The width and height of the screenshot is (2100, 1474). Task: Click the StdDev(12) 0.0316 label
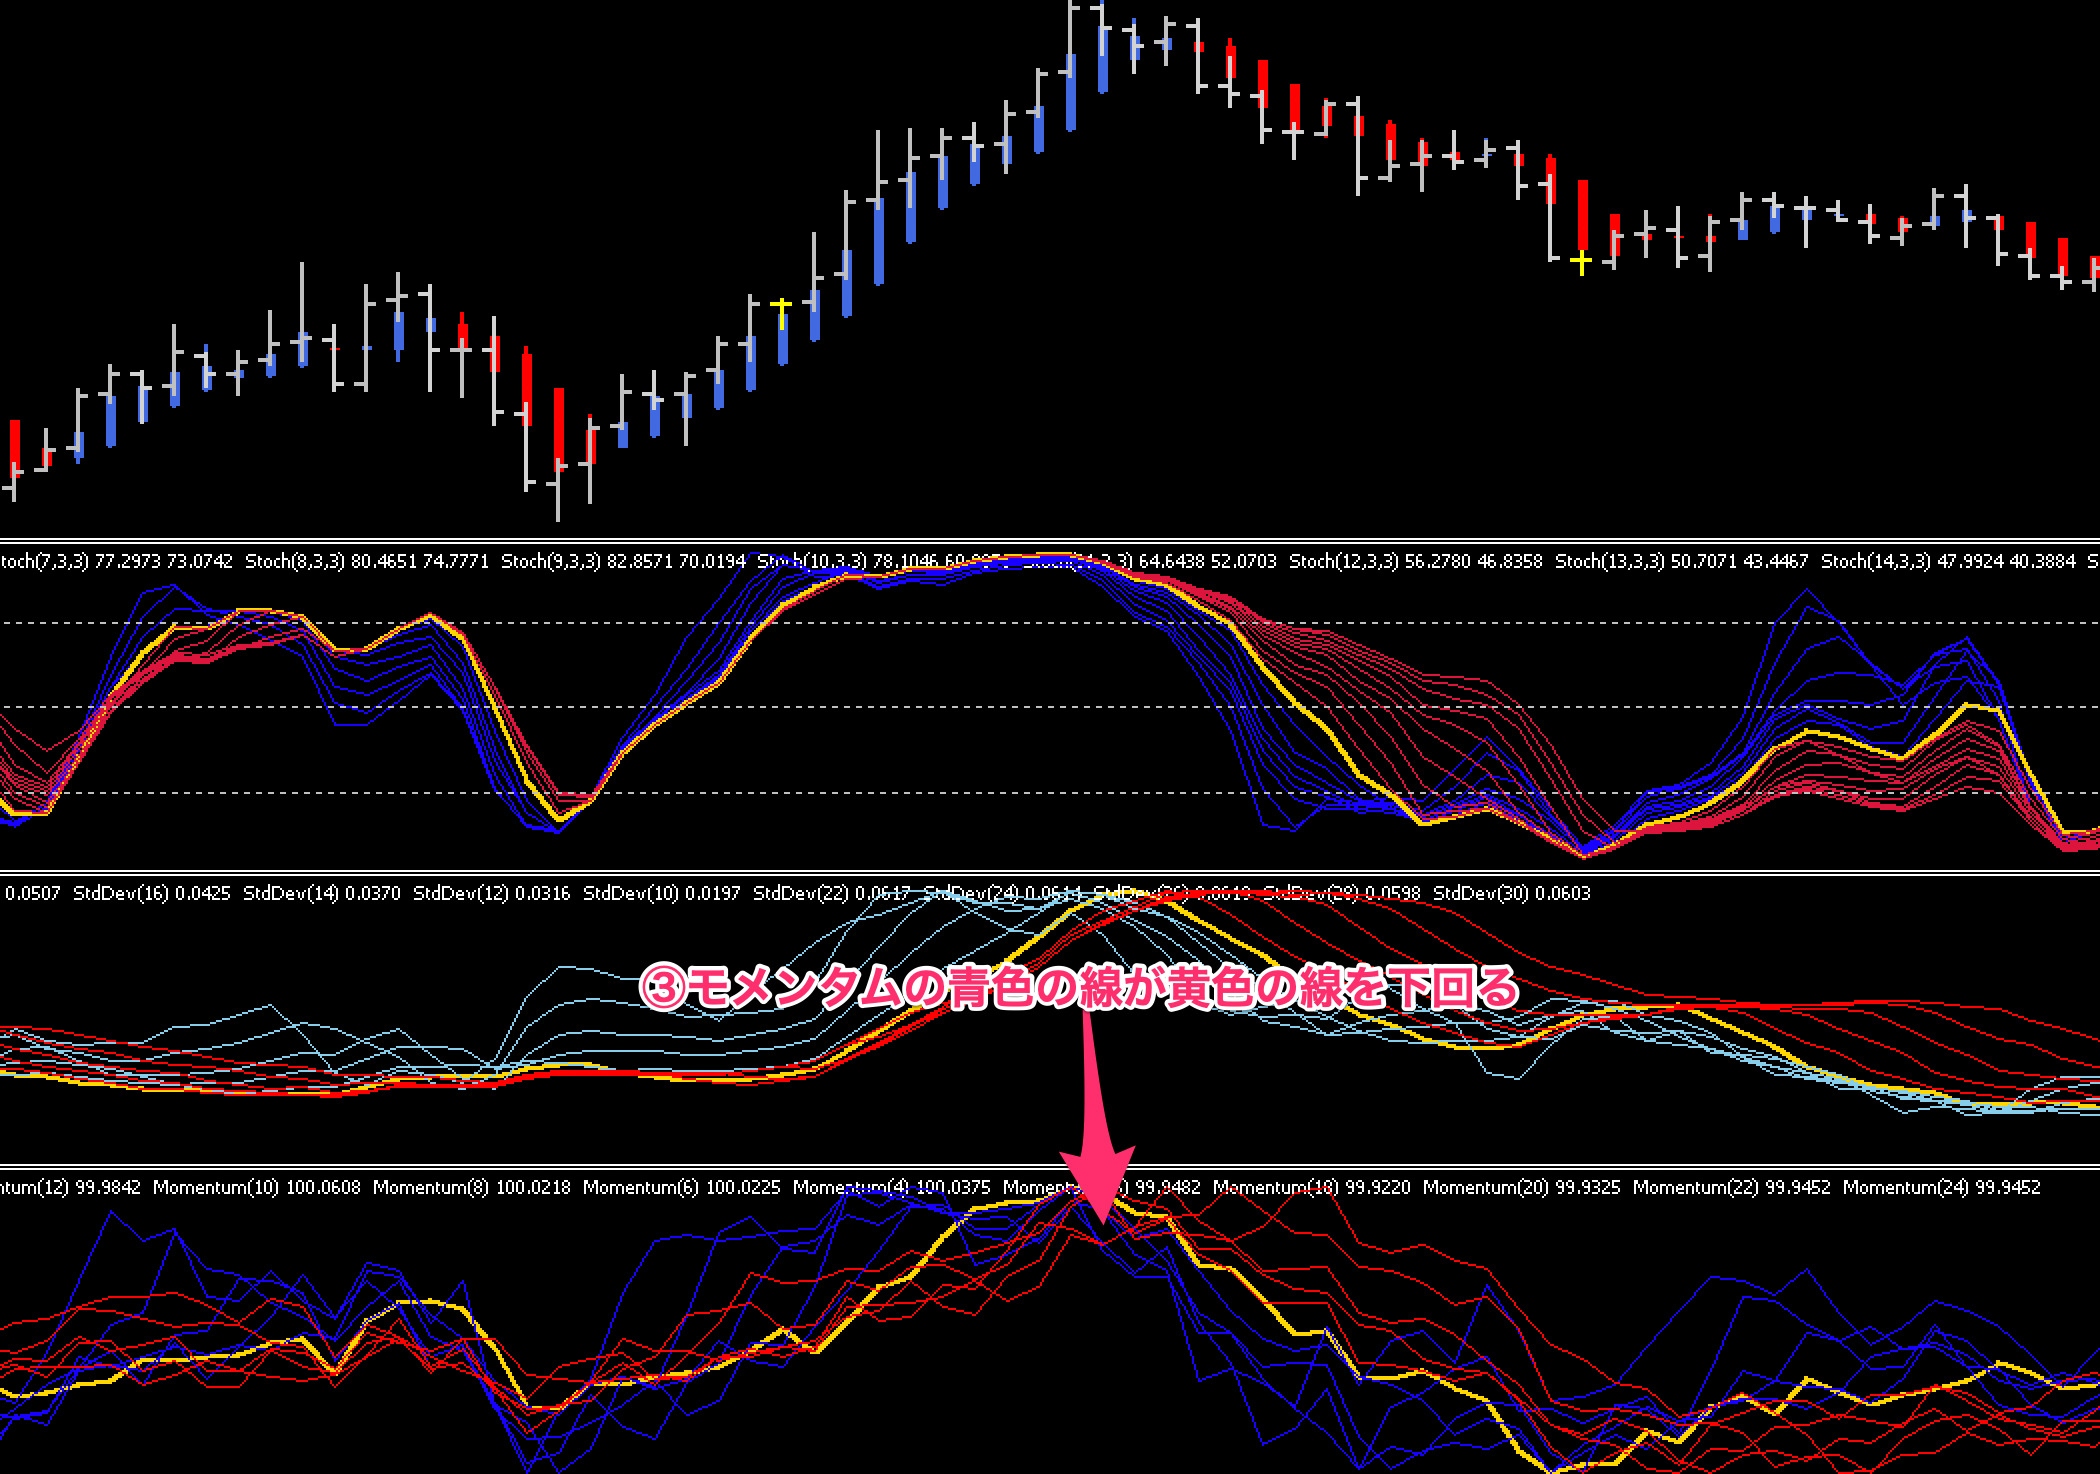pos(492,893)
